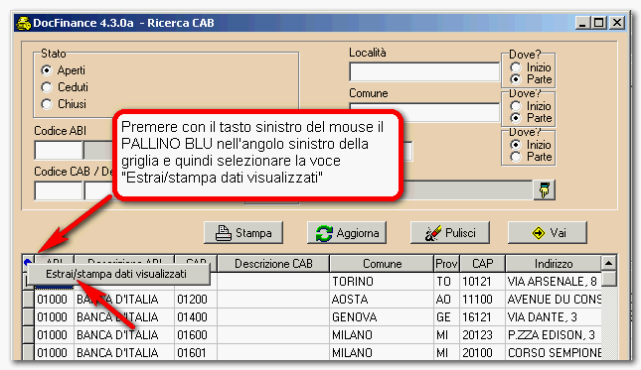Sort by the Prov column header

pos(446,264)
